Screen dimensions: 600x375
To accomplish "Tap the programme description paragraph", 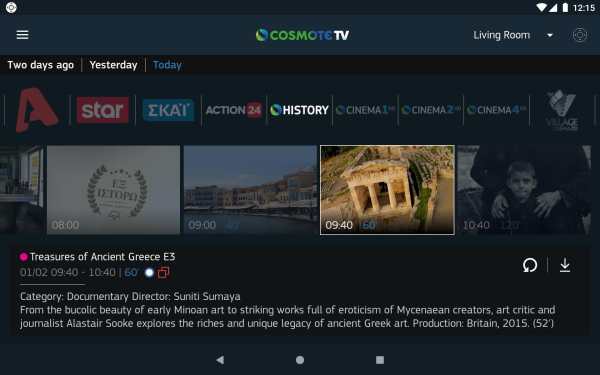I will pyautogui.click(x=288, y=316).
